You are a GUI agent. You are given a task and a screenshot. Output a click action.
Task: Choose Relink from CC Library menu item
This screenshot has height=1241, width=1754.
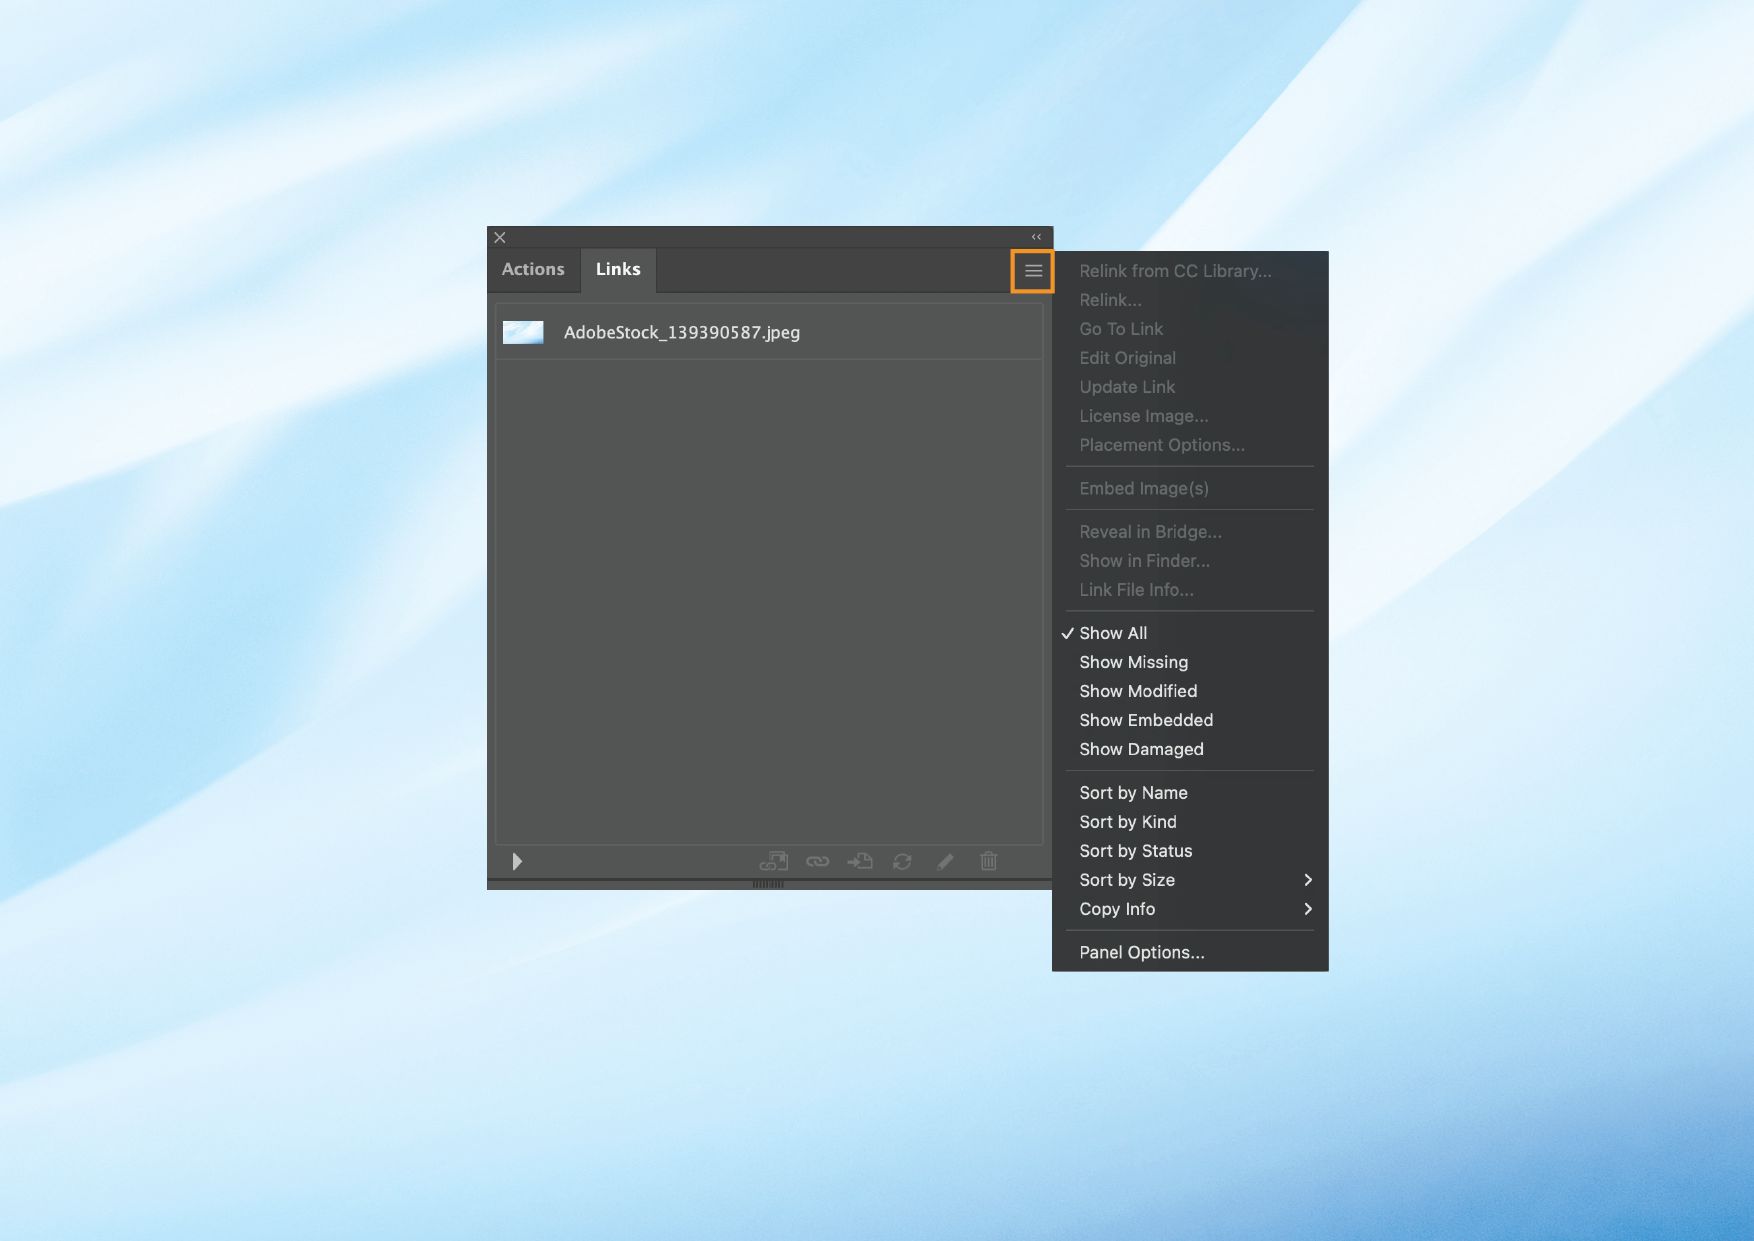(1190, 271)
